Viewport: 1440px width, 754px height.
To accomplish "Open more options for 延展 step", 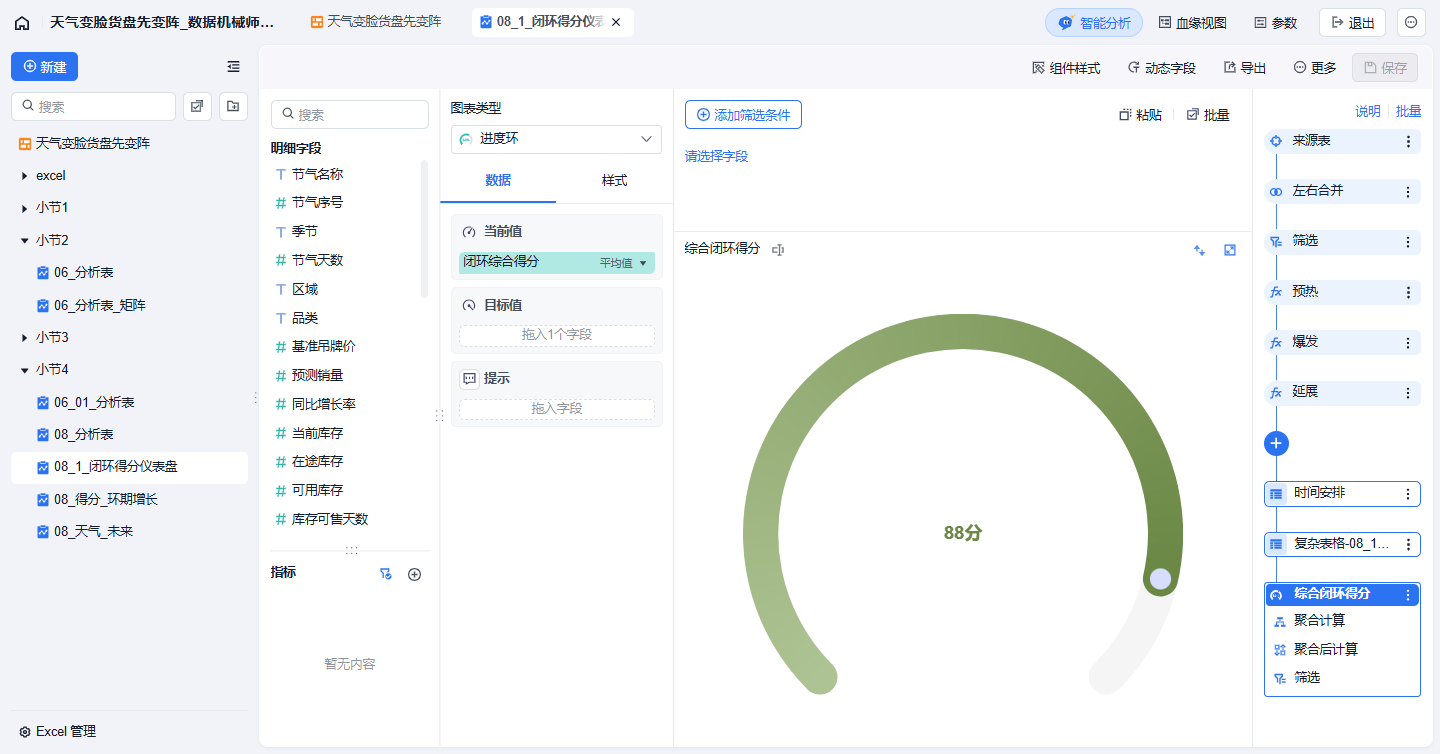I will pyautogui.click(x=1408, y=393).
